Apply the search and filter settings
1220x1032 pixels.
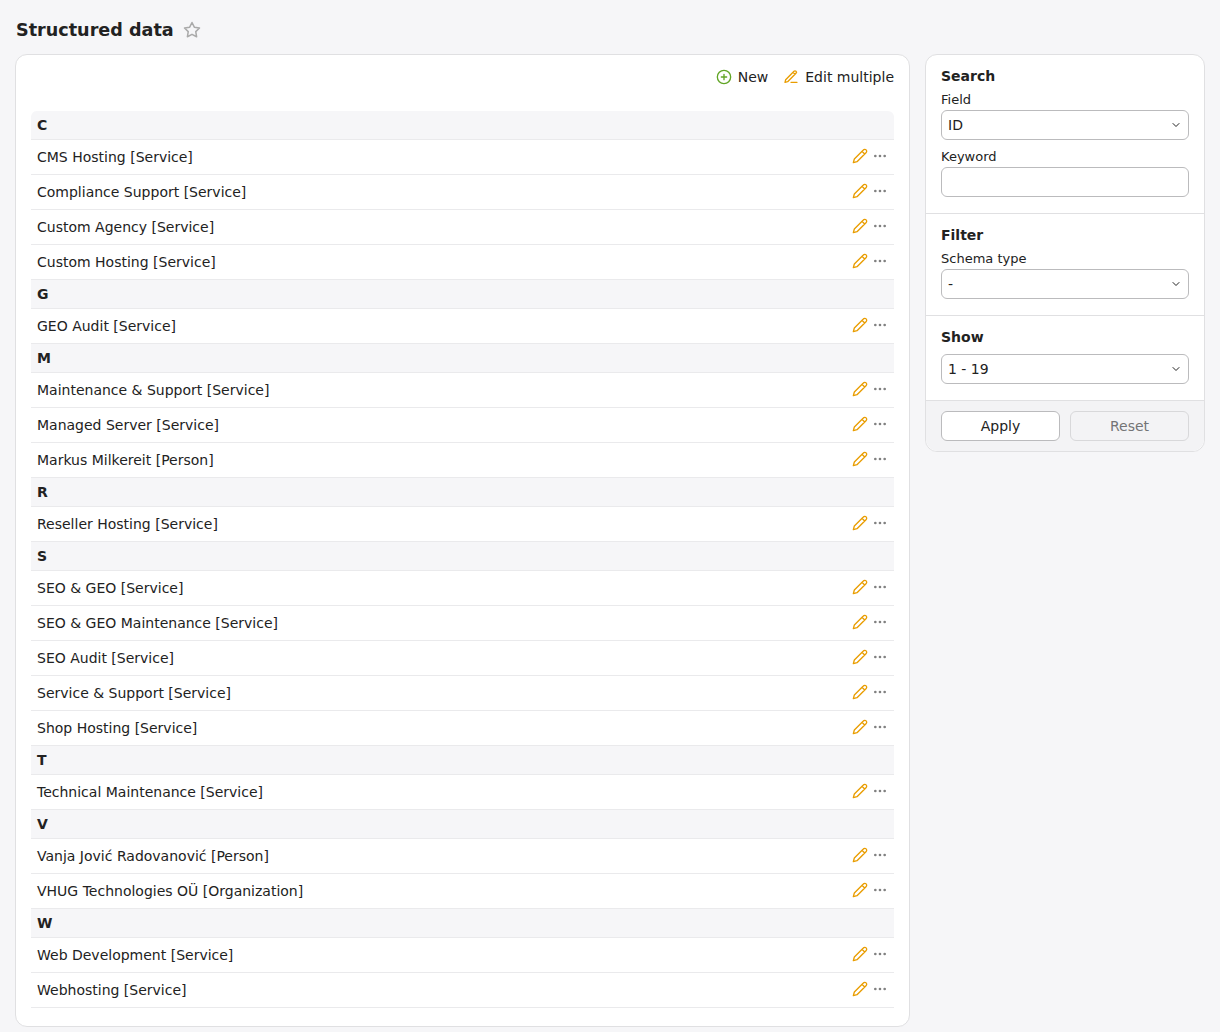point(1000,426)
